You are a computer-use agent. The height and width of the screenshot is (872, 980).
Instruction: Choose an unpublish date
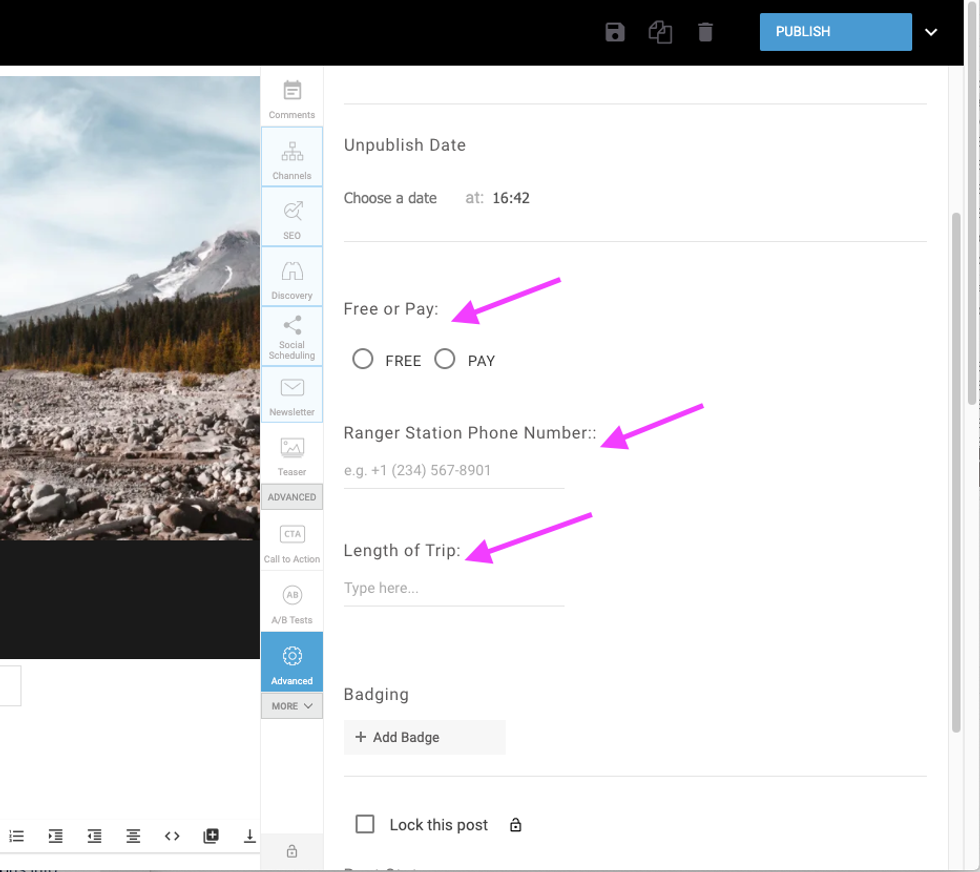(x=390, y=198)
